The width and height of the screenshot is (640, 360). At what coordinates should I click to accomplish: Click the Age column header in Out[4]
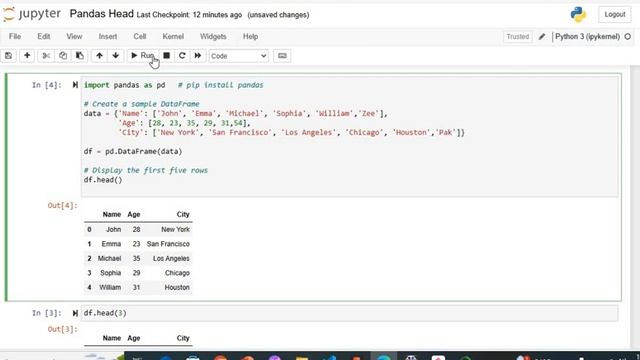pyautogui.click(x=133, y=215)
